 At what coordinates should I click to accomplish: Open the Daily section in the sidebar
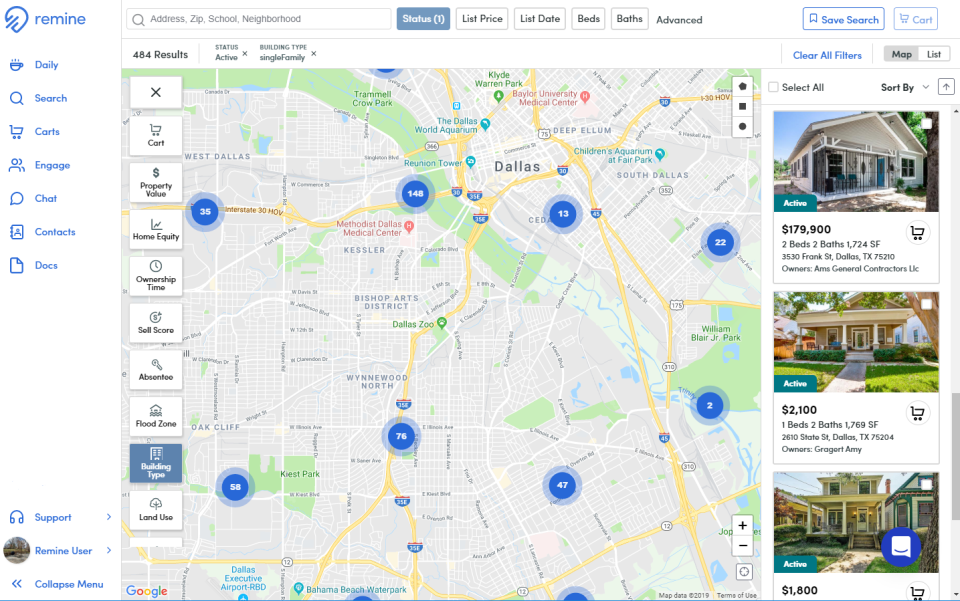(34, 65)
